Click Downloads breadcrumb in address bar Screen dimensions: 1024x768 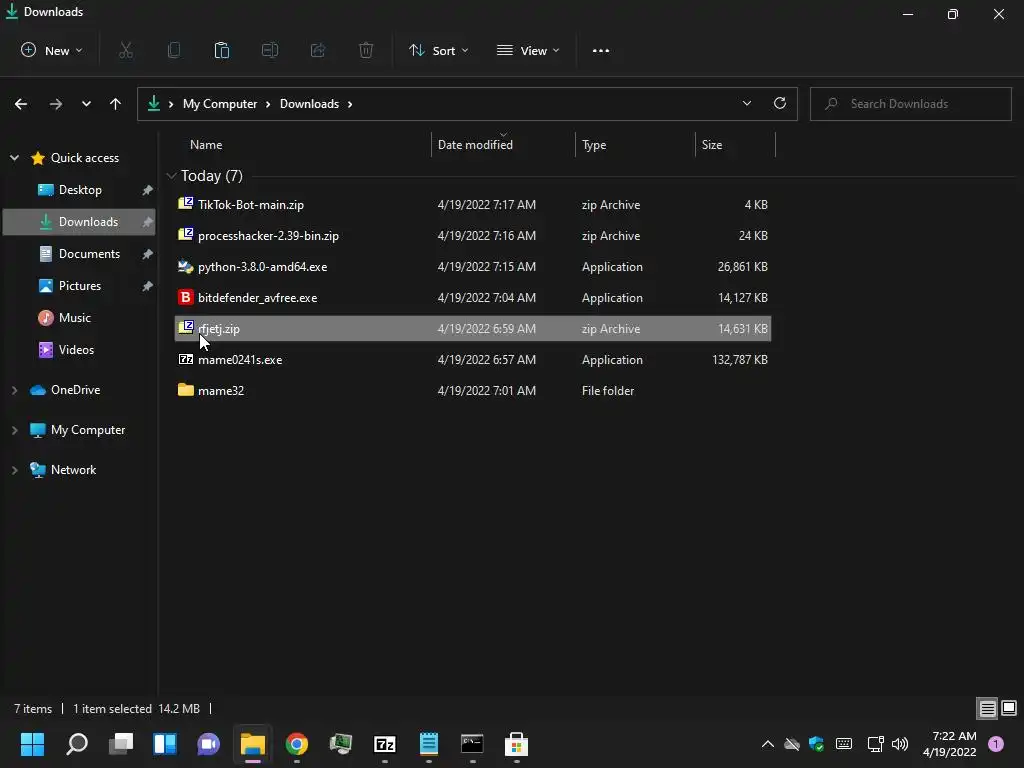pyautogui.click(x=310, y=104)
